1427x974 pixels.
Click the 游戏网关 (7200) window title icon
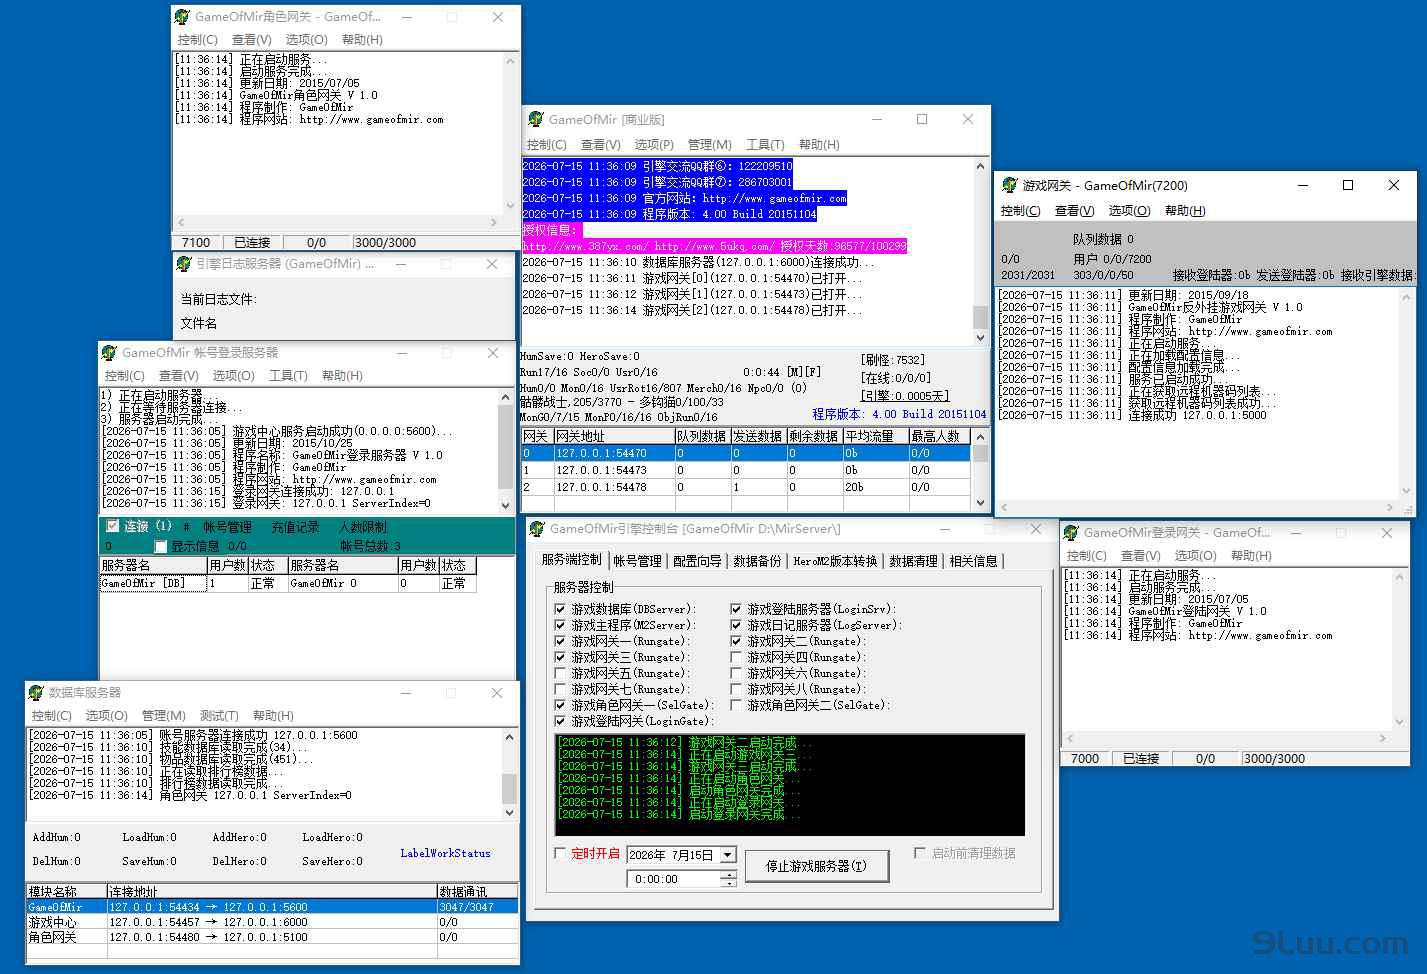pyautogui.click(x=1010, y=185)
